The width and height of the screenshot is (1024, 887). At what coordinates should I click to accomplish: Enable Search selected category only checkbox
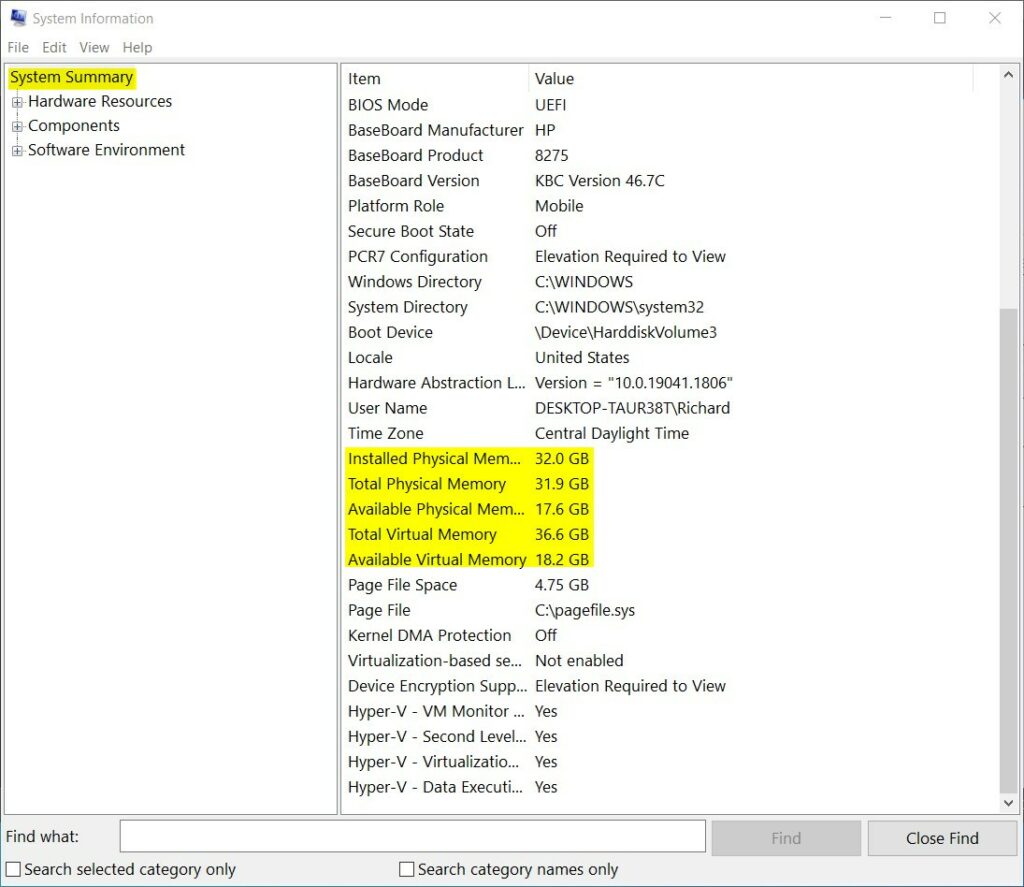[x=14, y=870]
